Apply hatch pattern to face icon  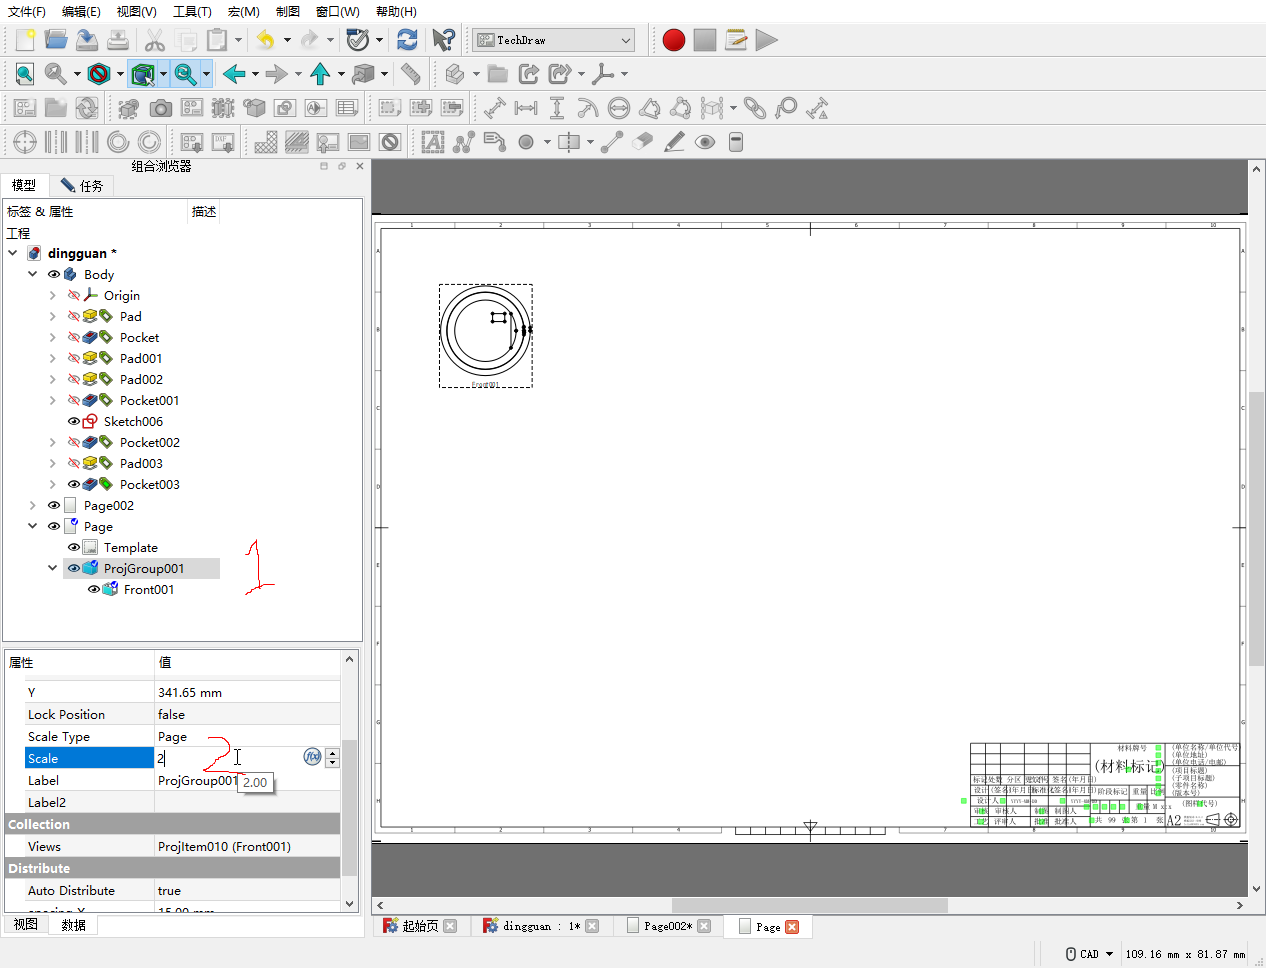pos(266,142)
